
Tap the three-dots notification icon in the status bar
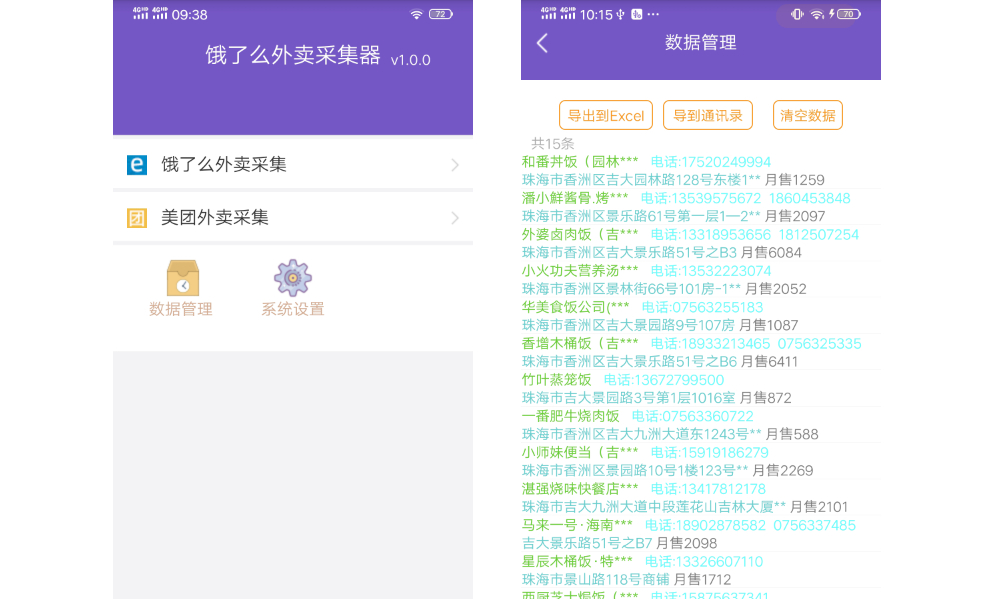coord(653,15)
